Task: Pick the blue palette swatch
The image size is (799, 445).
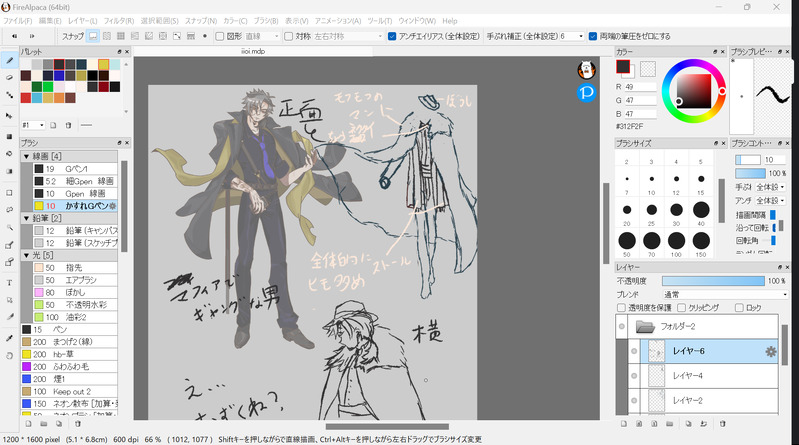Action: click(x=59, y=75)
